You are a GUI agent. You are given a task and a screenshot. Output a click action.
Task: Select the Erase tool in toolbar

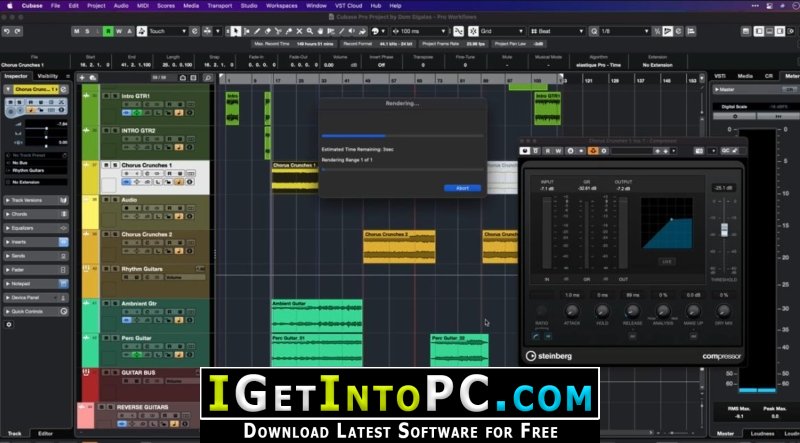(x=268, y=31)
